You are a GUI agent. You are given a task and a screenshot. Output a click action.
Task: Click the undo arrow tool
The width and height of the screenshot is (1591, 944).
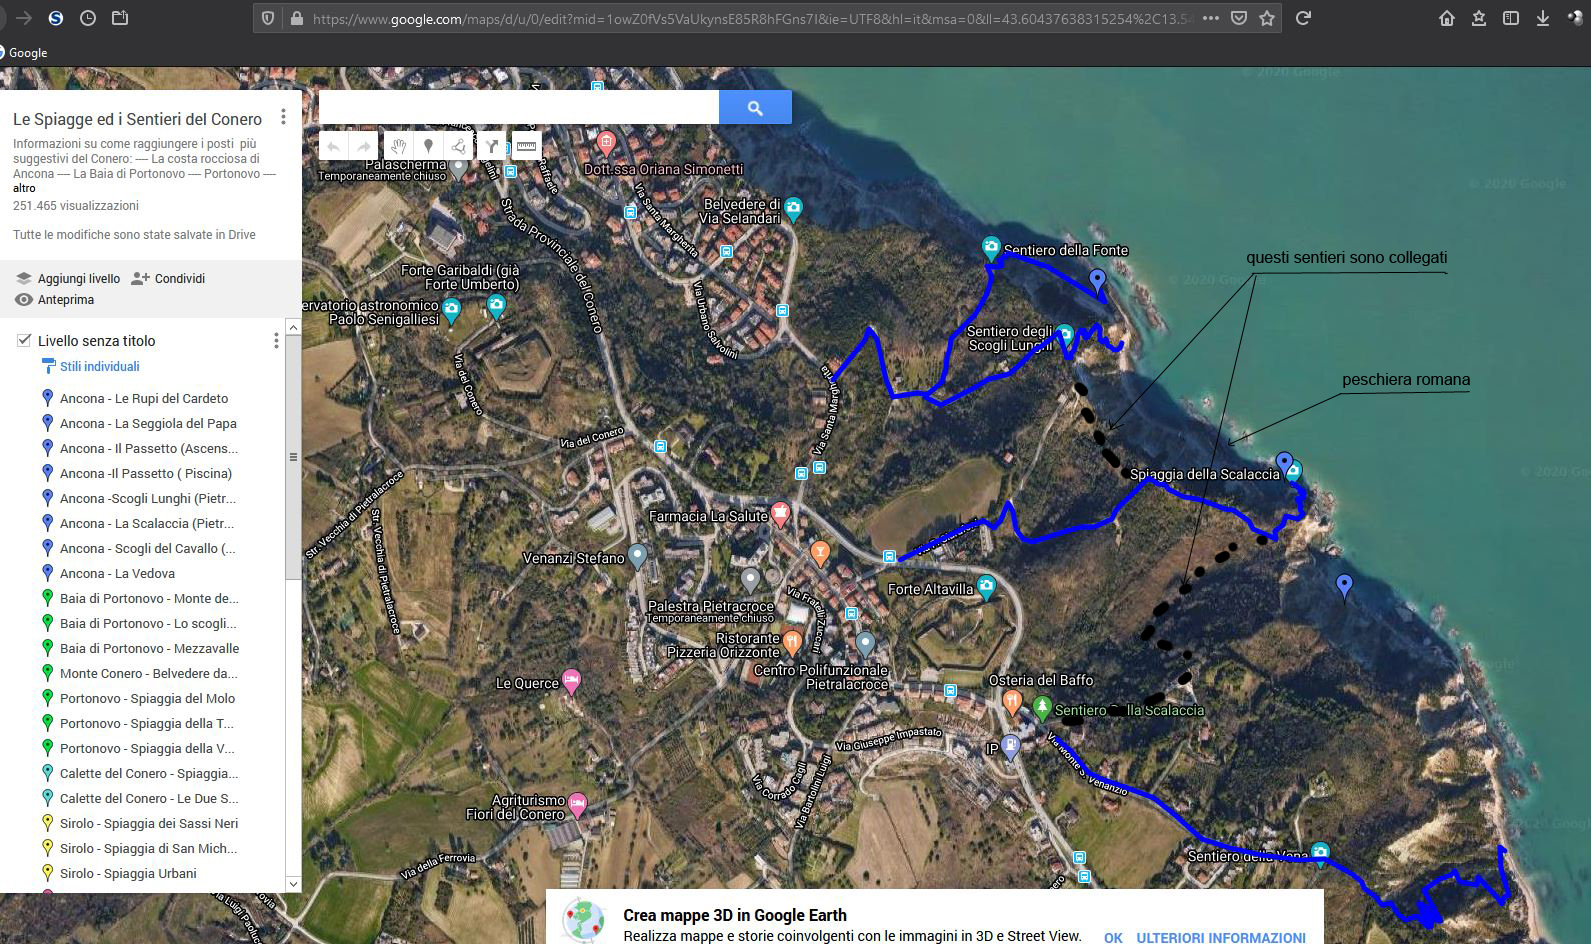[333, 146]
